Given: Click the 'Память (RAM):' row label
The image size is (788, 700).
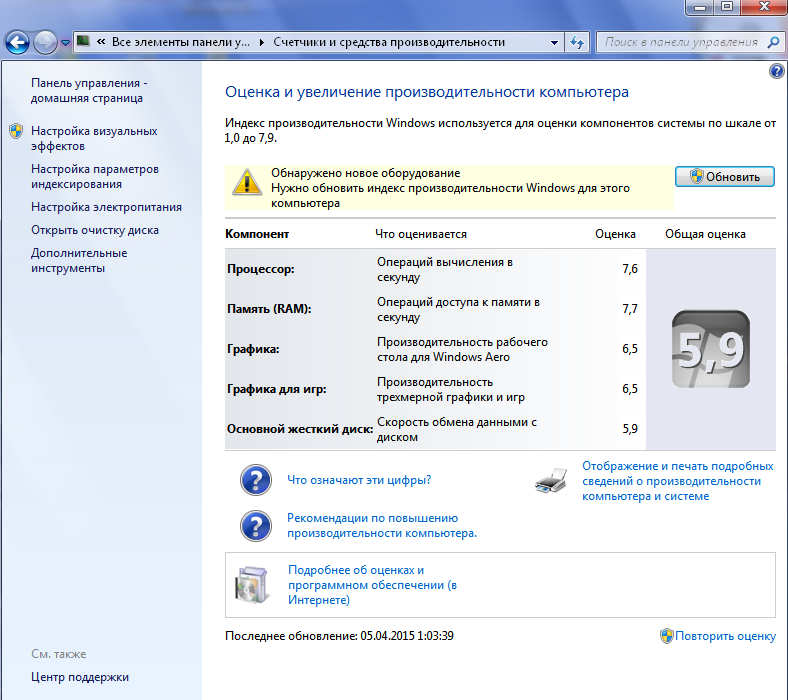Looking at the screenshot, I should coord(269,309).
